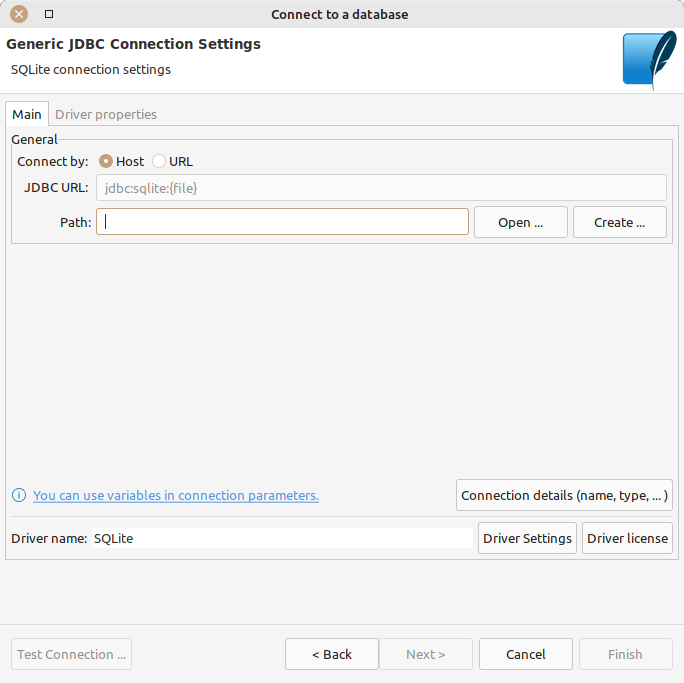Follow the variables in connection parameters link
The image size is (684, 683).
pyautogui.click(x=176, y=495)
